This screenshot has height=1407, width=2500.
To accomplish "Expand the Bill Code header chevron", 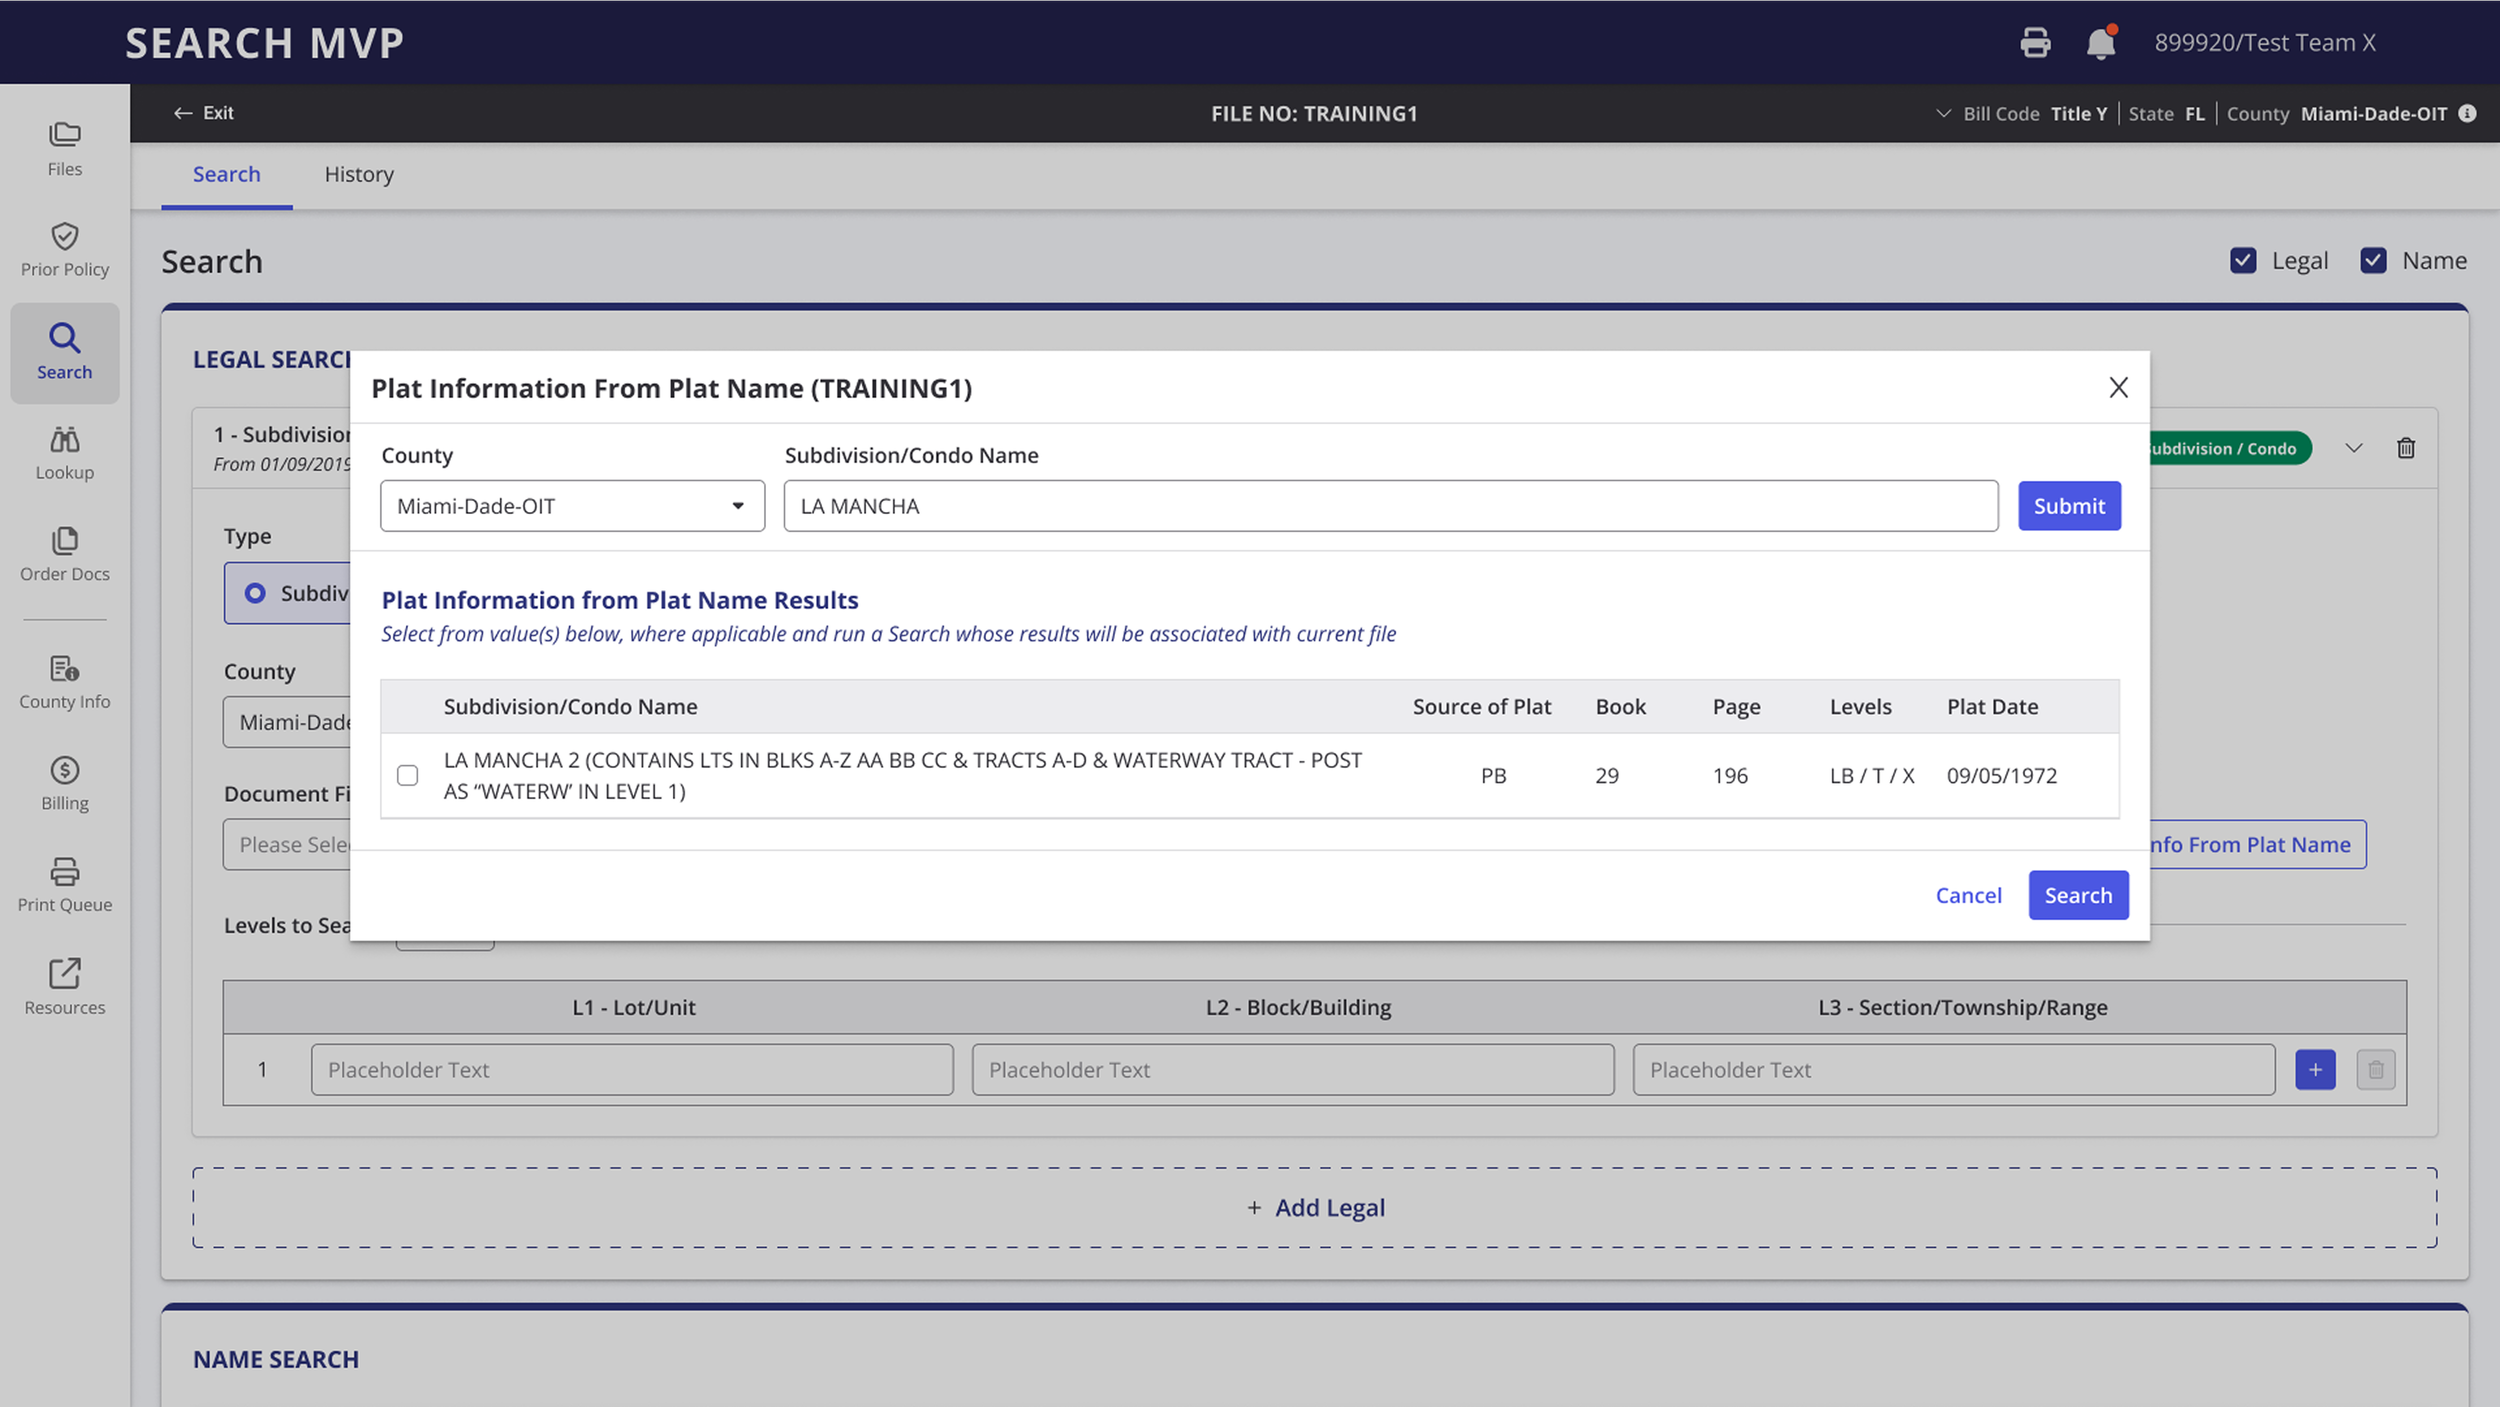I will coord(1943,114).
